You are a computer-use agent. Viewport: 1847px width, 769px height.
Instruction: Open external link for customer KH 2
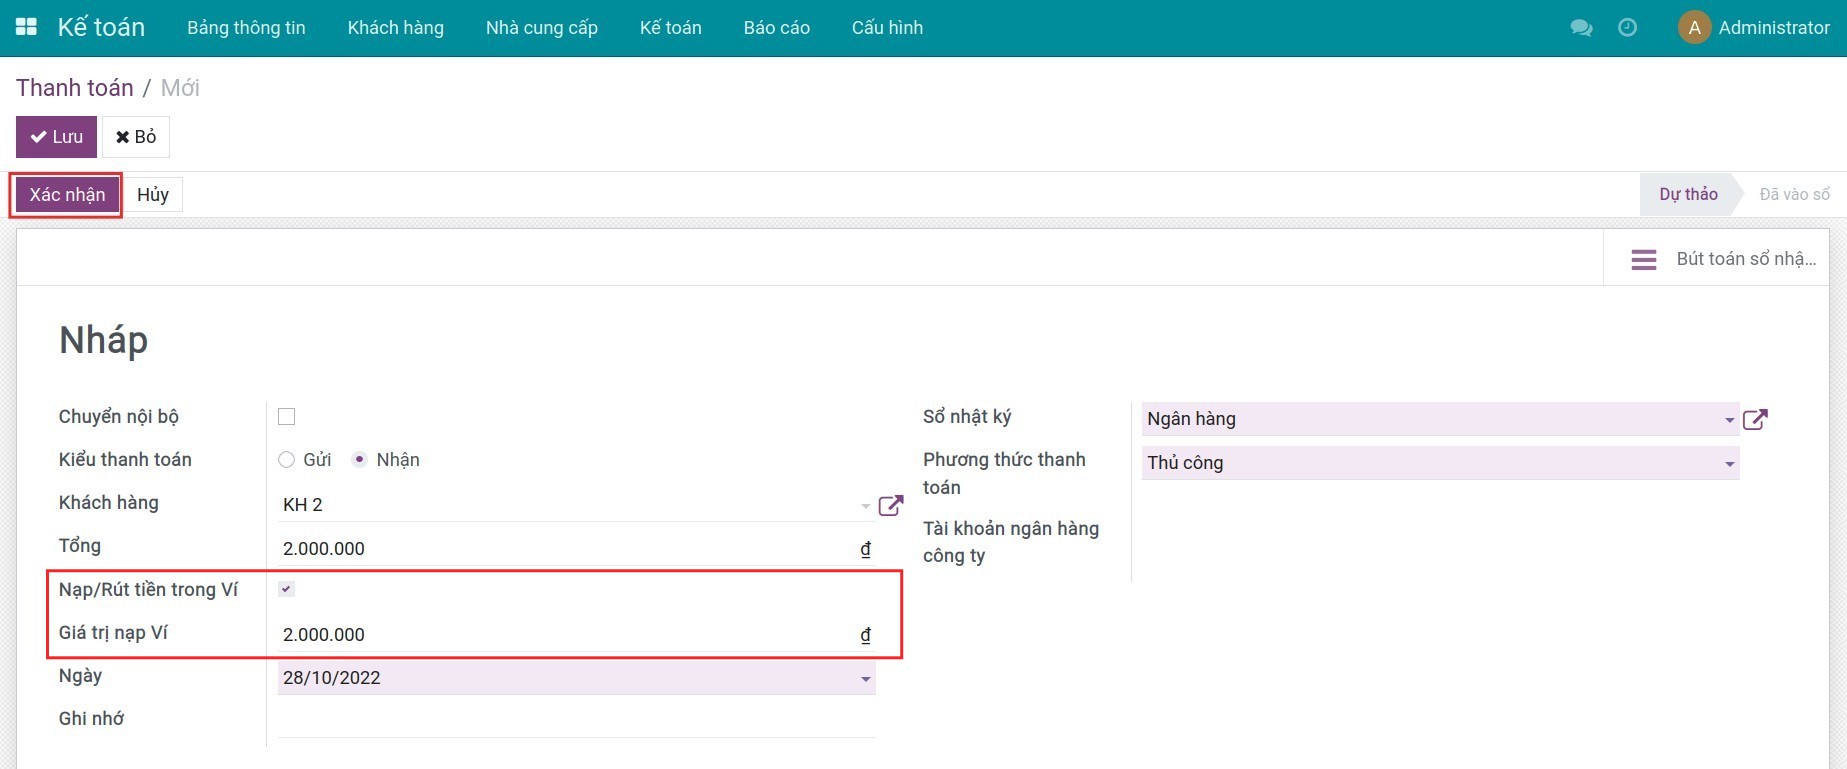pyautogui.click(x=890, y=506)
